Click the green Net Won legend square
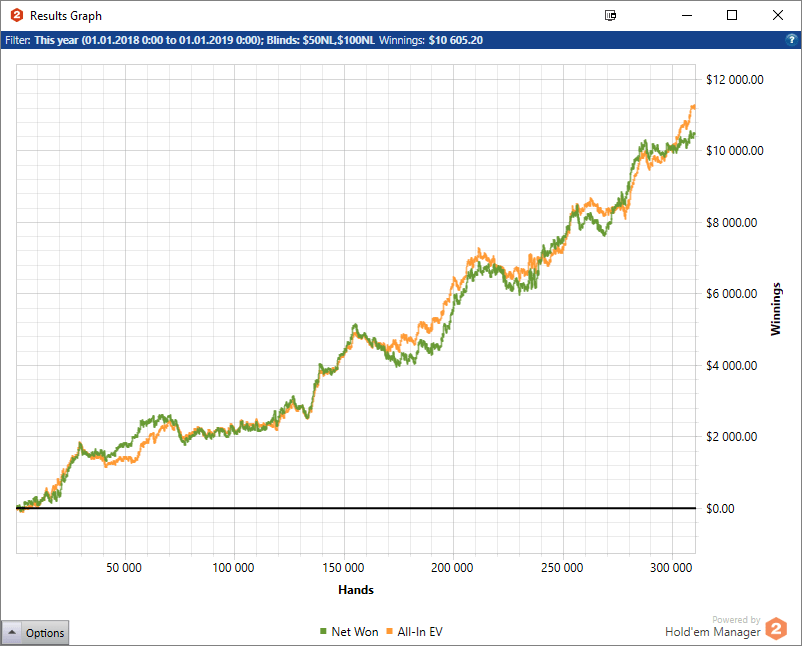Image resolution: width=802 pixels, height=646 pixels. (323, 632)
